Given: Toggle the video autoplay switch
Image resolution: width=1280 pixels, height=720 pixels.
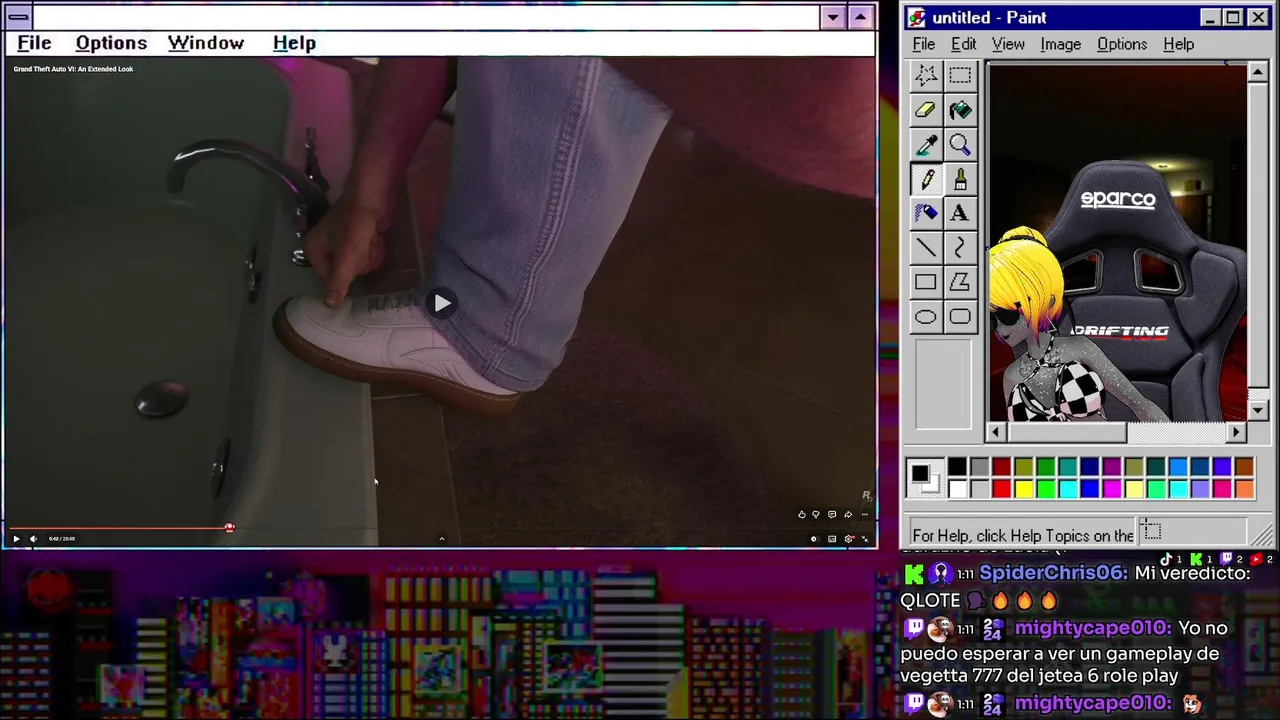Looking at the screenshot, I should click(814, 539).
